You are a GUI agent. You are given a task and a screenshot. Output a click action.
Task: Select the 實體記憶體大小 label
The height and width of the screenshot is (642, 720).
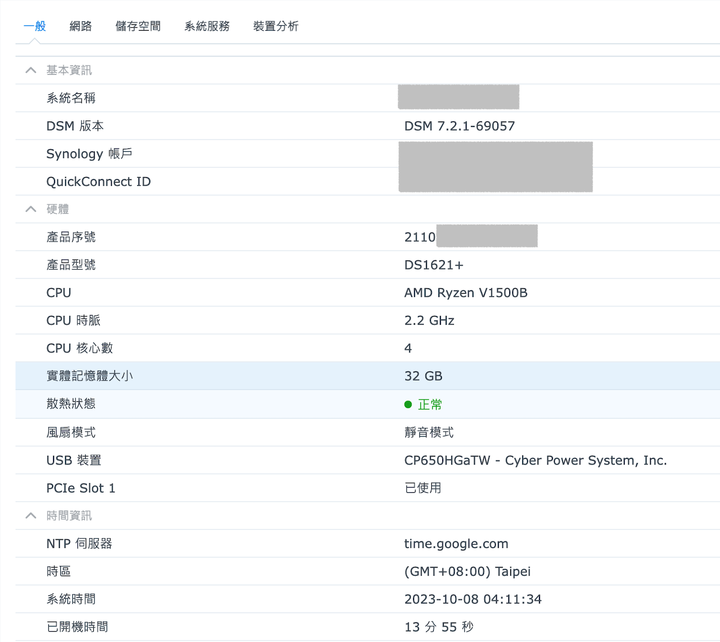click(90, 376)
